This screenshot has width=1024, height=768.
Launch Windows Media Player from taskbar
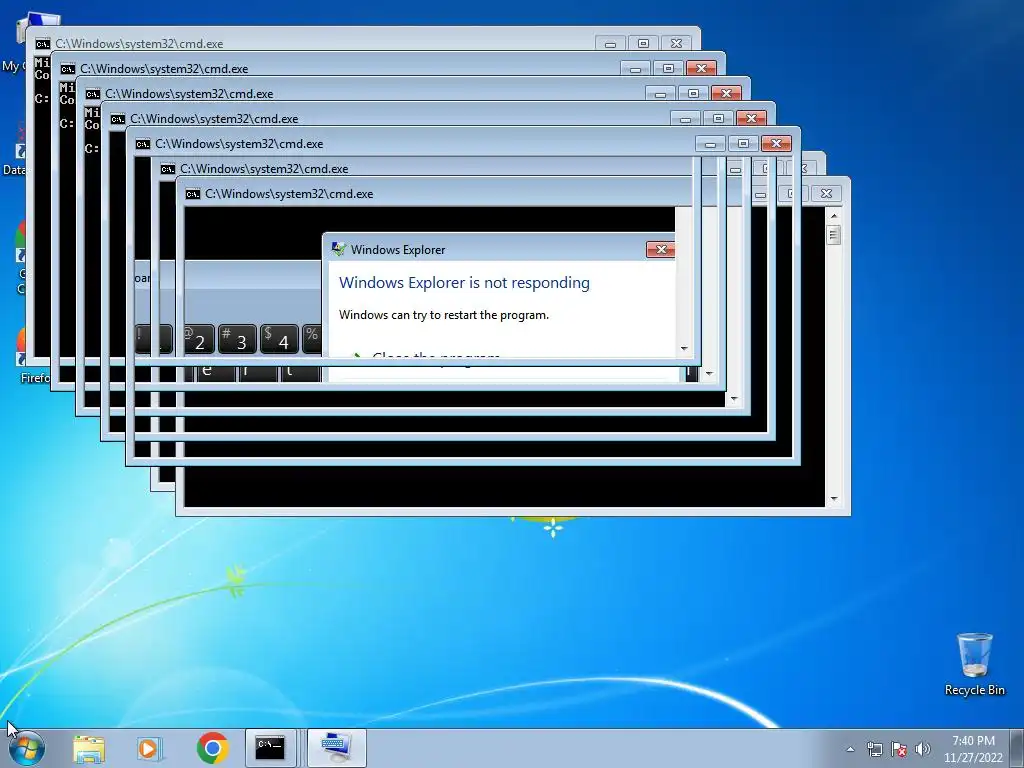pyautogui.click(x=150, y=748)
